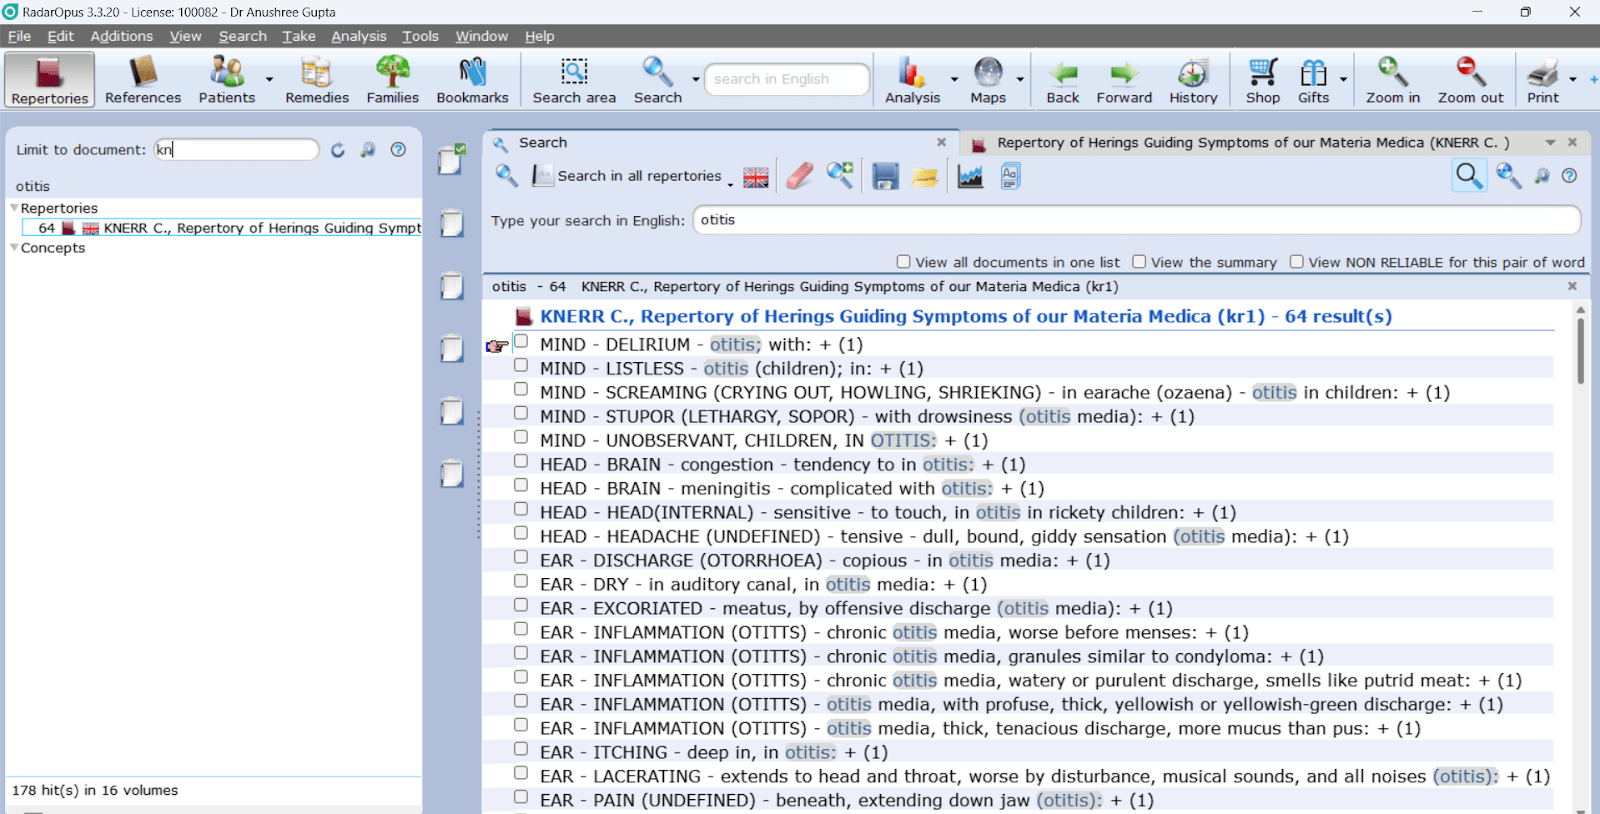Click the Aa document icon in the search toolbar
Image resolution: width=1600 pixels, height=814 pixels.
pos(1010,176)
